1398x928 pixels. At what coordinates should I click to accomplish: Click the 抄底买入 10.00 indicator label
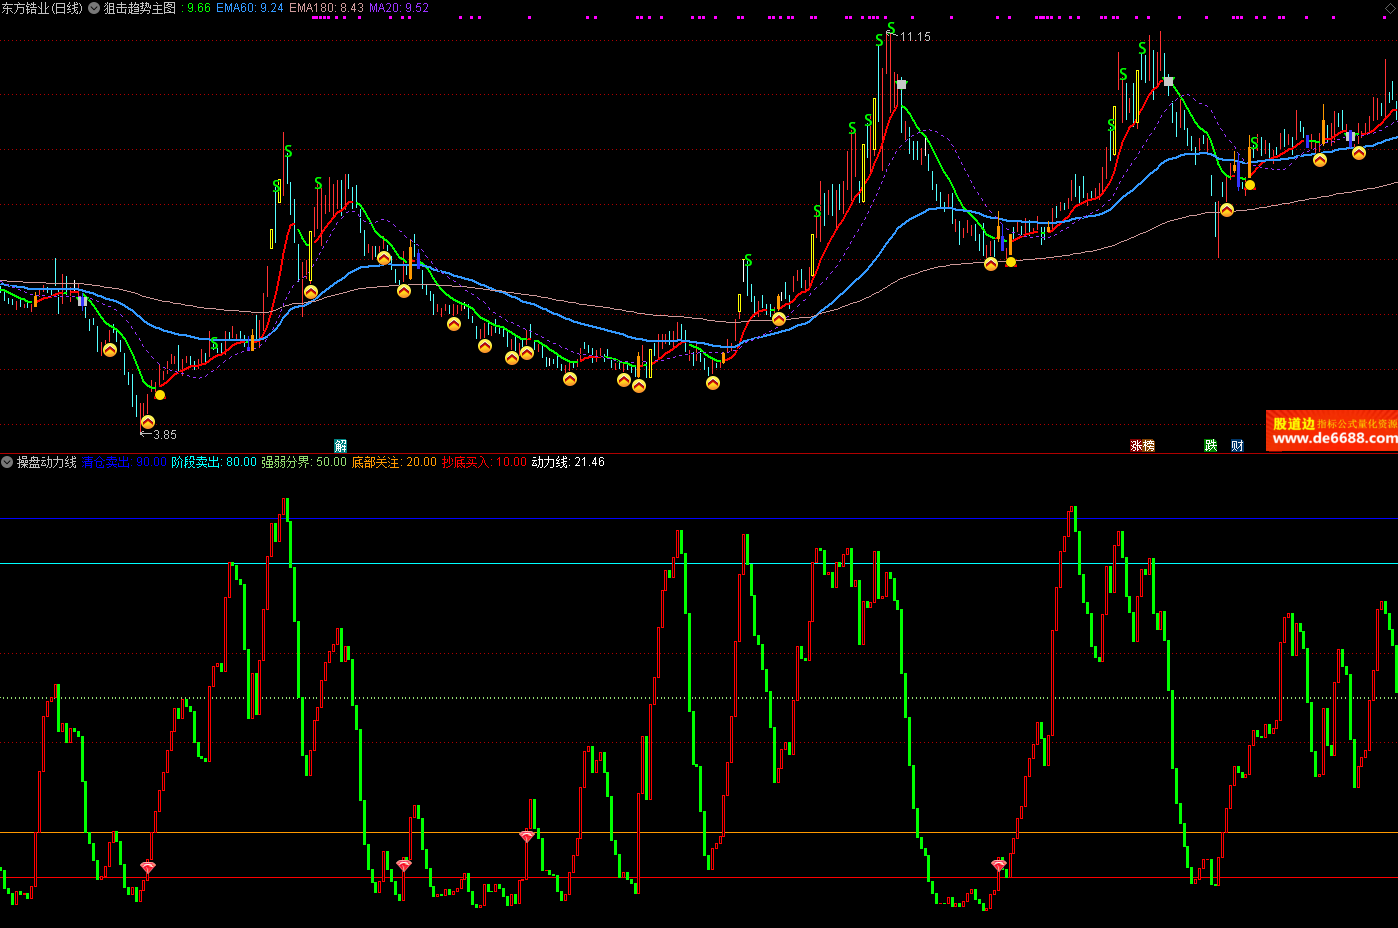tap(483, 462)
